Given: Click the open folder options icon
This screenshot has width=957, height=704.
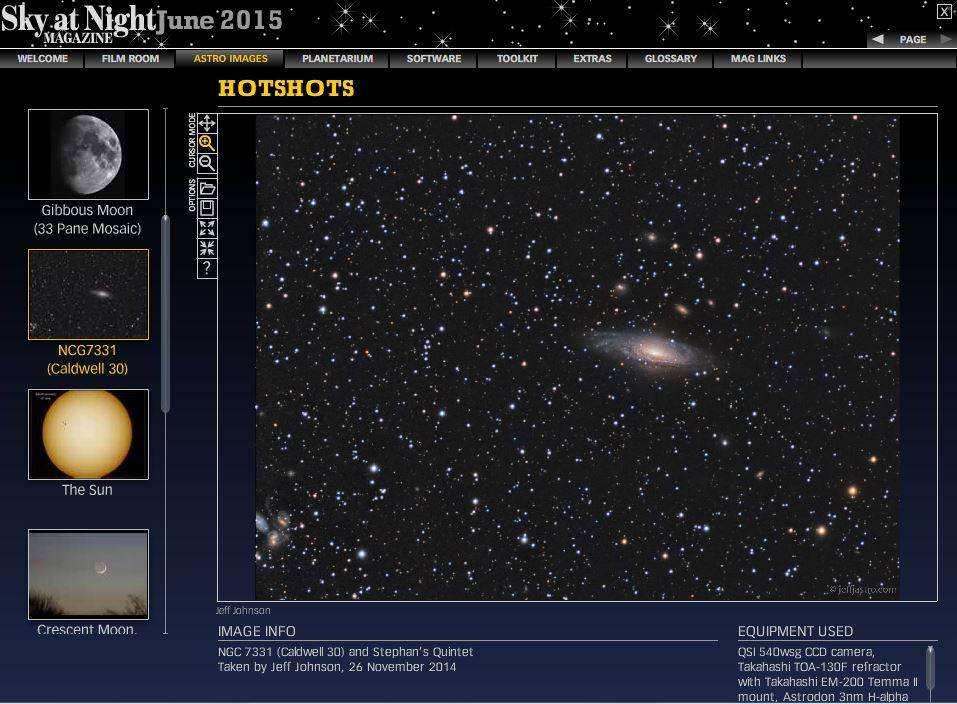Looking at the screenshot, I should (x=207, y=188).
